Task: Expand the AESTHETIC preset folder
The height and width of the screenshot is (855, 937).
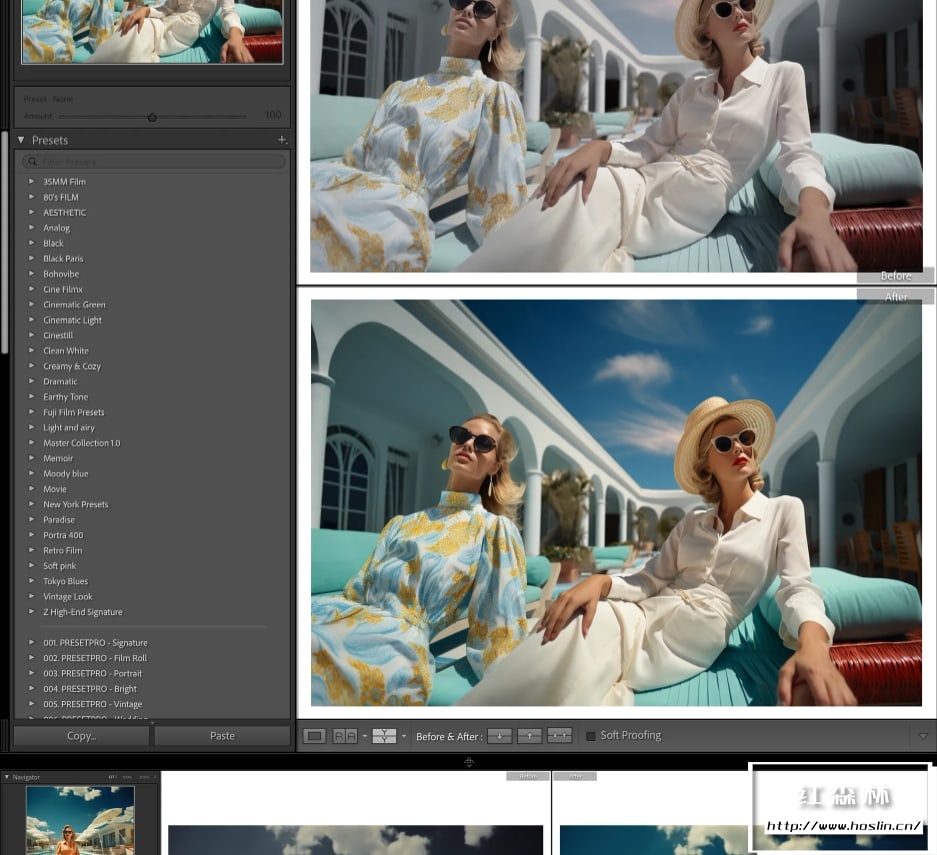Action: pos(32,212)
